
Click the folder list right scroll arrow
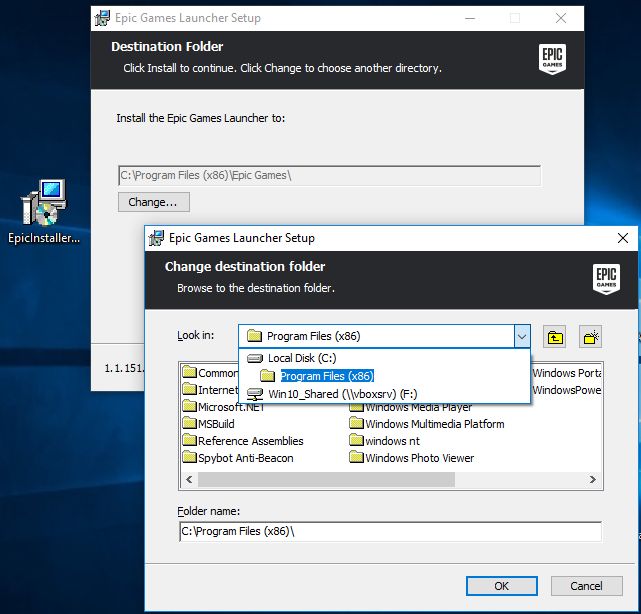(x=593, y=479)
